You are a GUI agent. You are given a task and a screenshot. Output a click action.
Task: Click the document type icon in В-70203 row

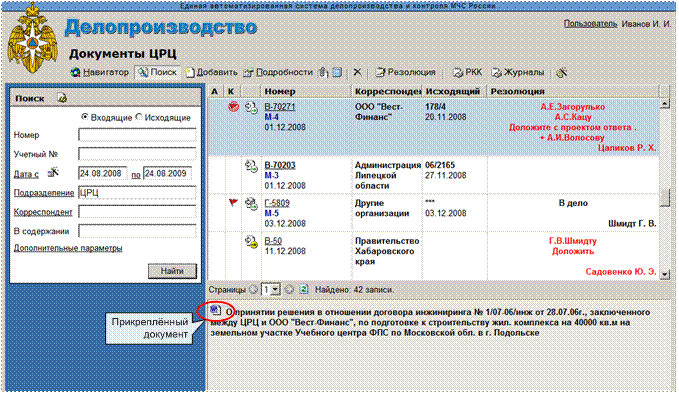coord(251,165)
